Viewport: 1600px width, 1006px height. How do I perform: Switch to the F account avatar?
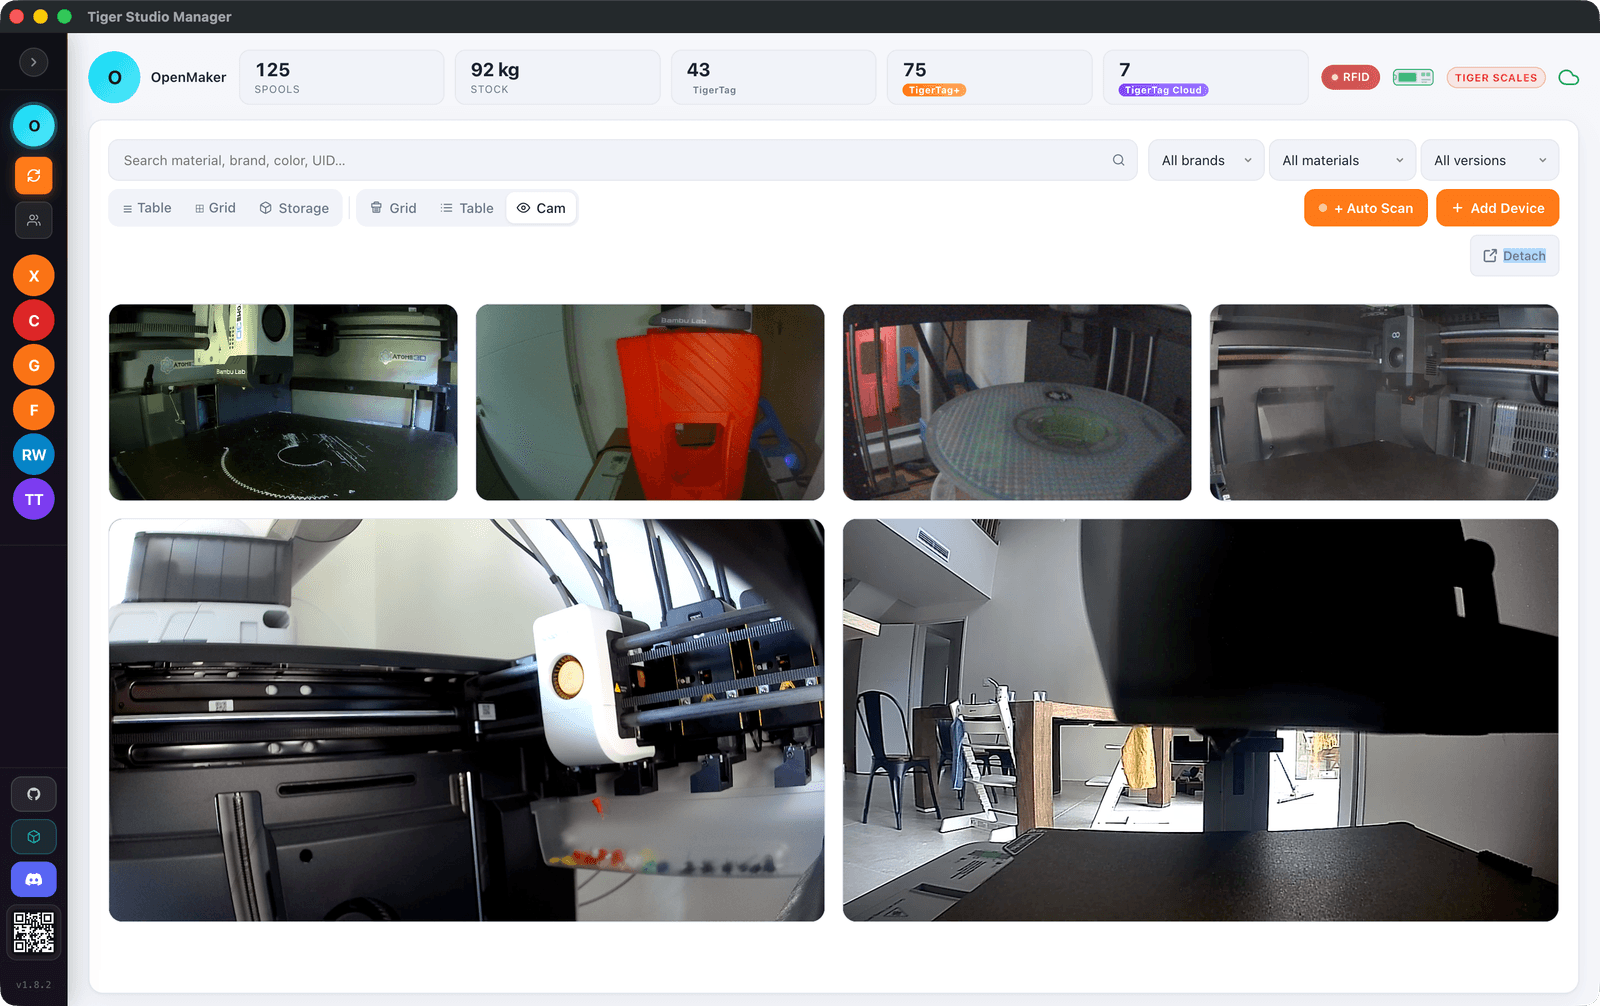[x=34, y=410]
